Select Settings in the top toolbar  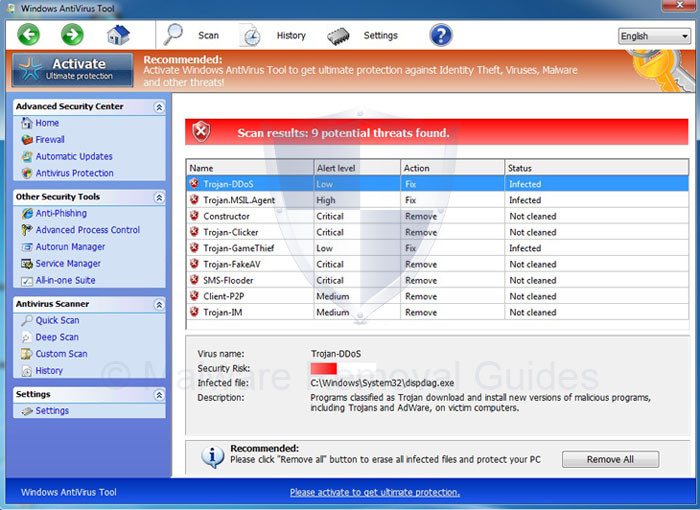coord(380,35)
